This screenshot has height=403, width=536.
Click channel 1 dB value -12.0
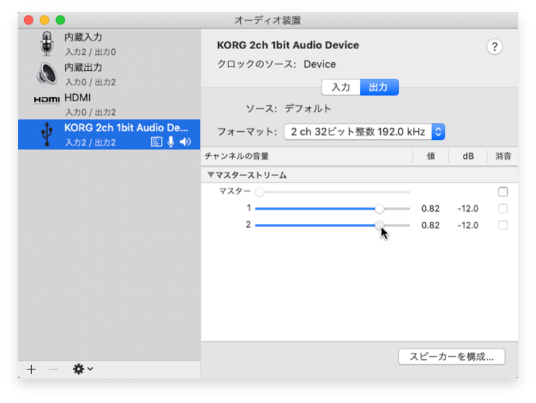[x=468, y=209]
